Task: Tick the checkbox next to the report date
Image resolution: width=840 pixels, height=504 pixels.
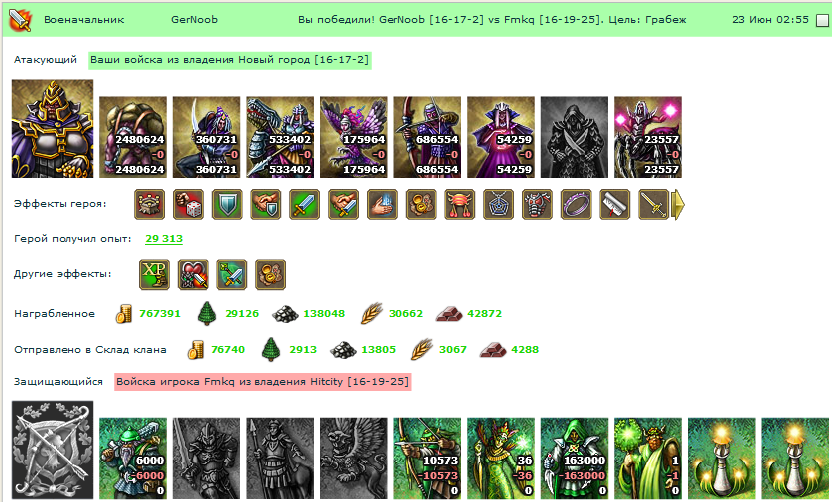Action: [822, 20]
